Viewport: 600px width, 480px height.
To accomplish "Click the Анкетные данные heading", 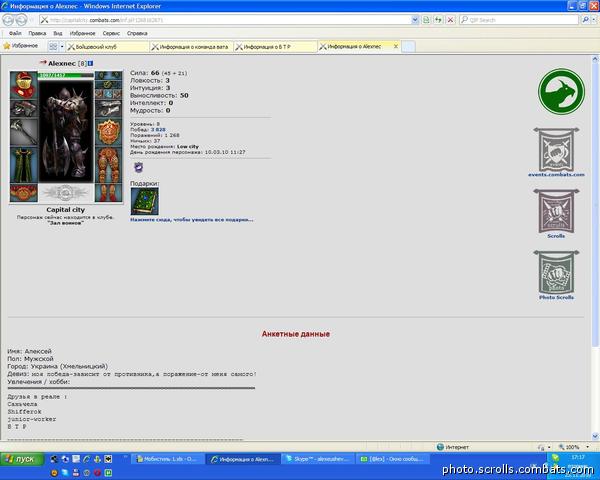I will (296, 334).
